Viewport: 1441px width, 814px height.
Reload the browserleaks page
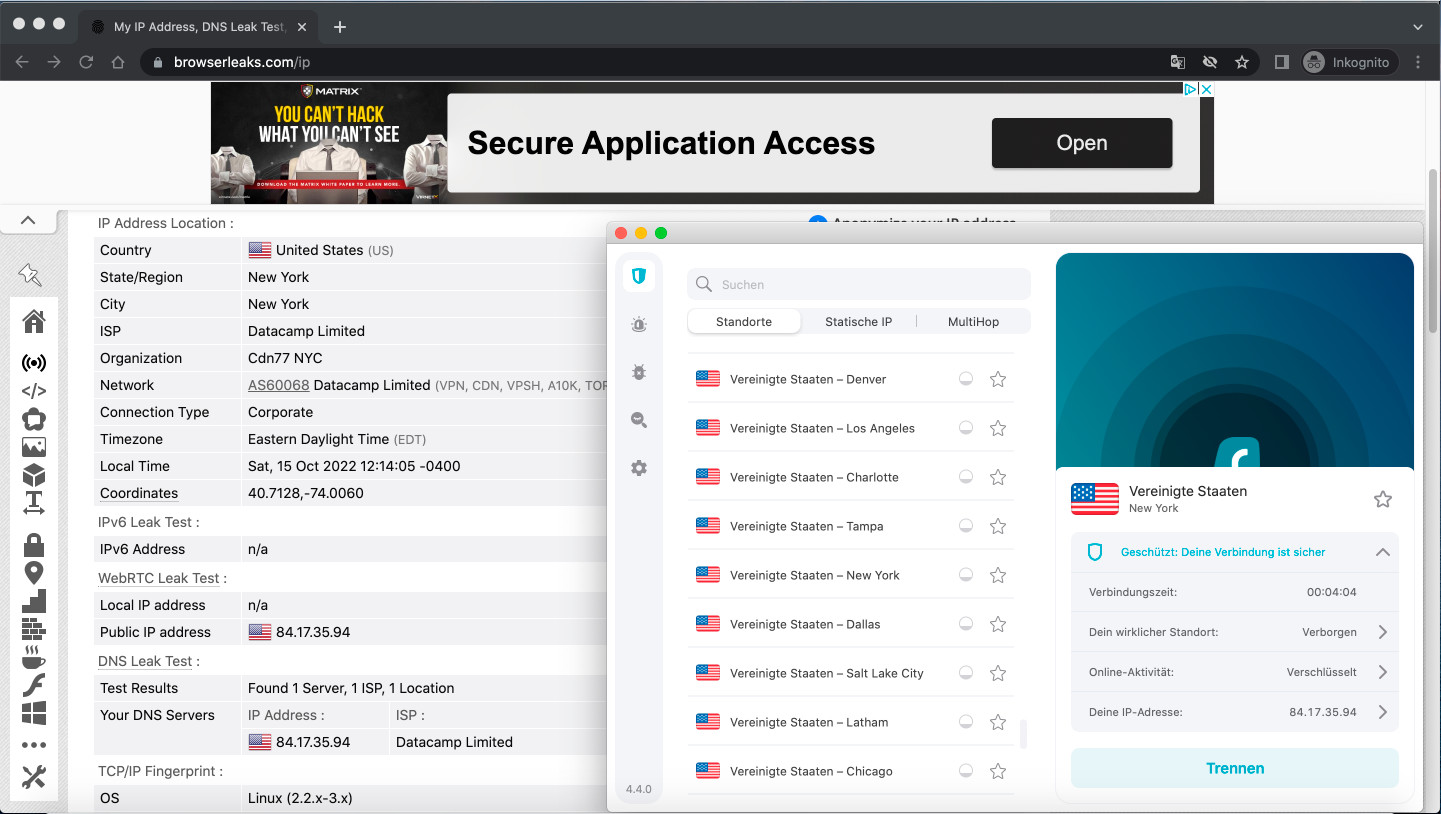click(86, 62)
